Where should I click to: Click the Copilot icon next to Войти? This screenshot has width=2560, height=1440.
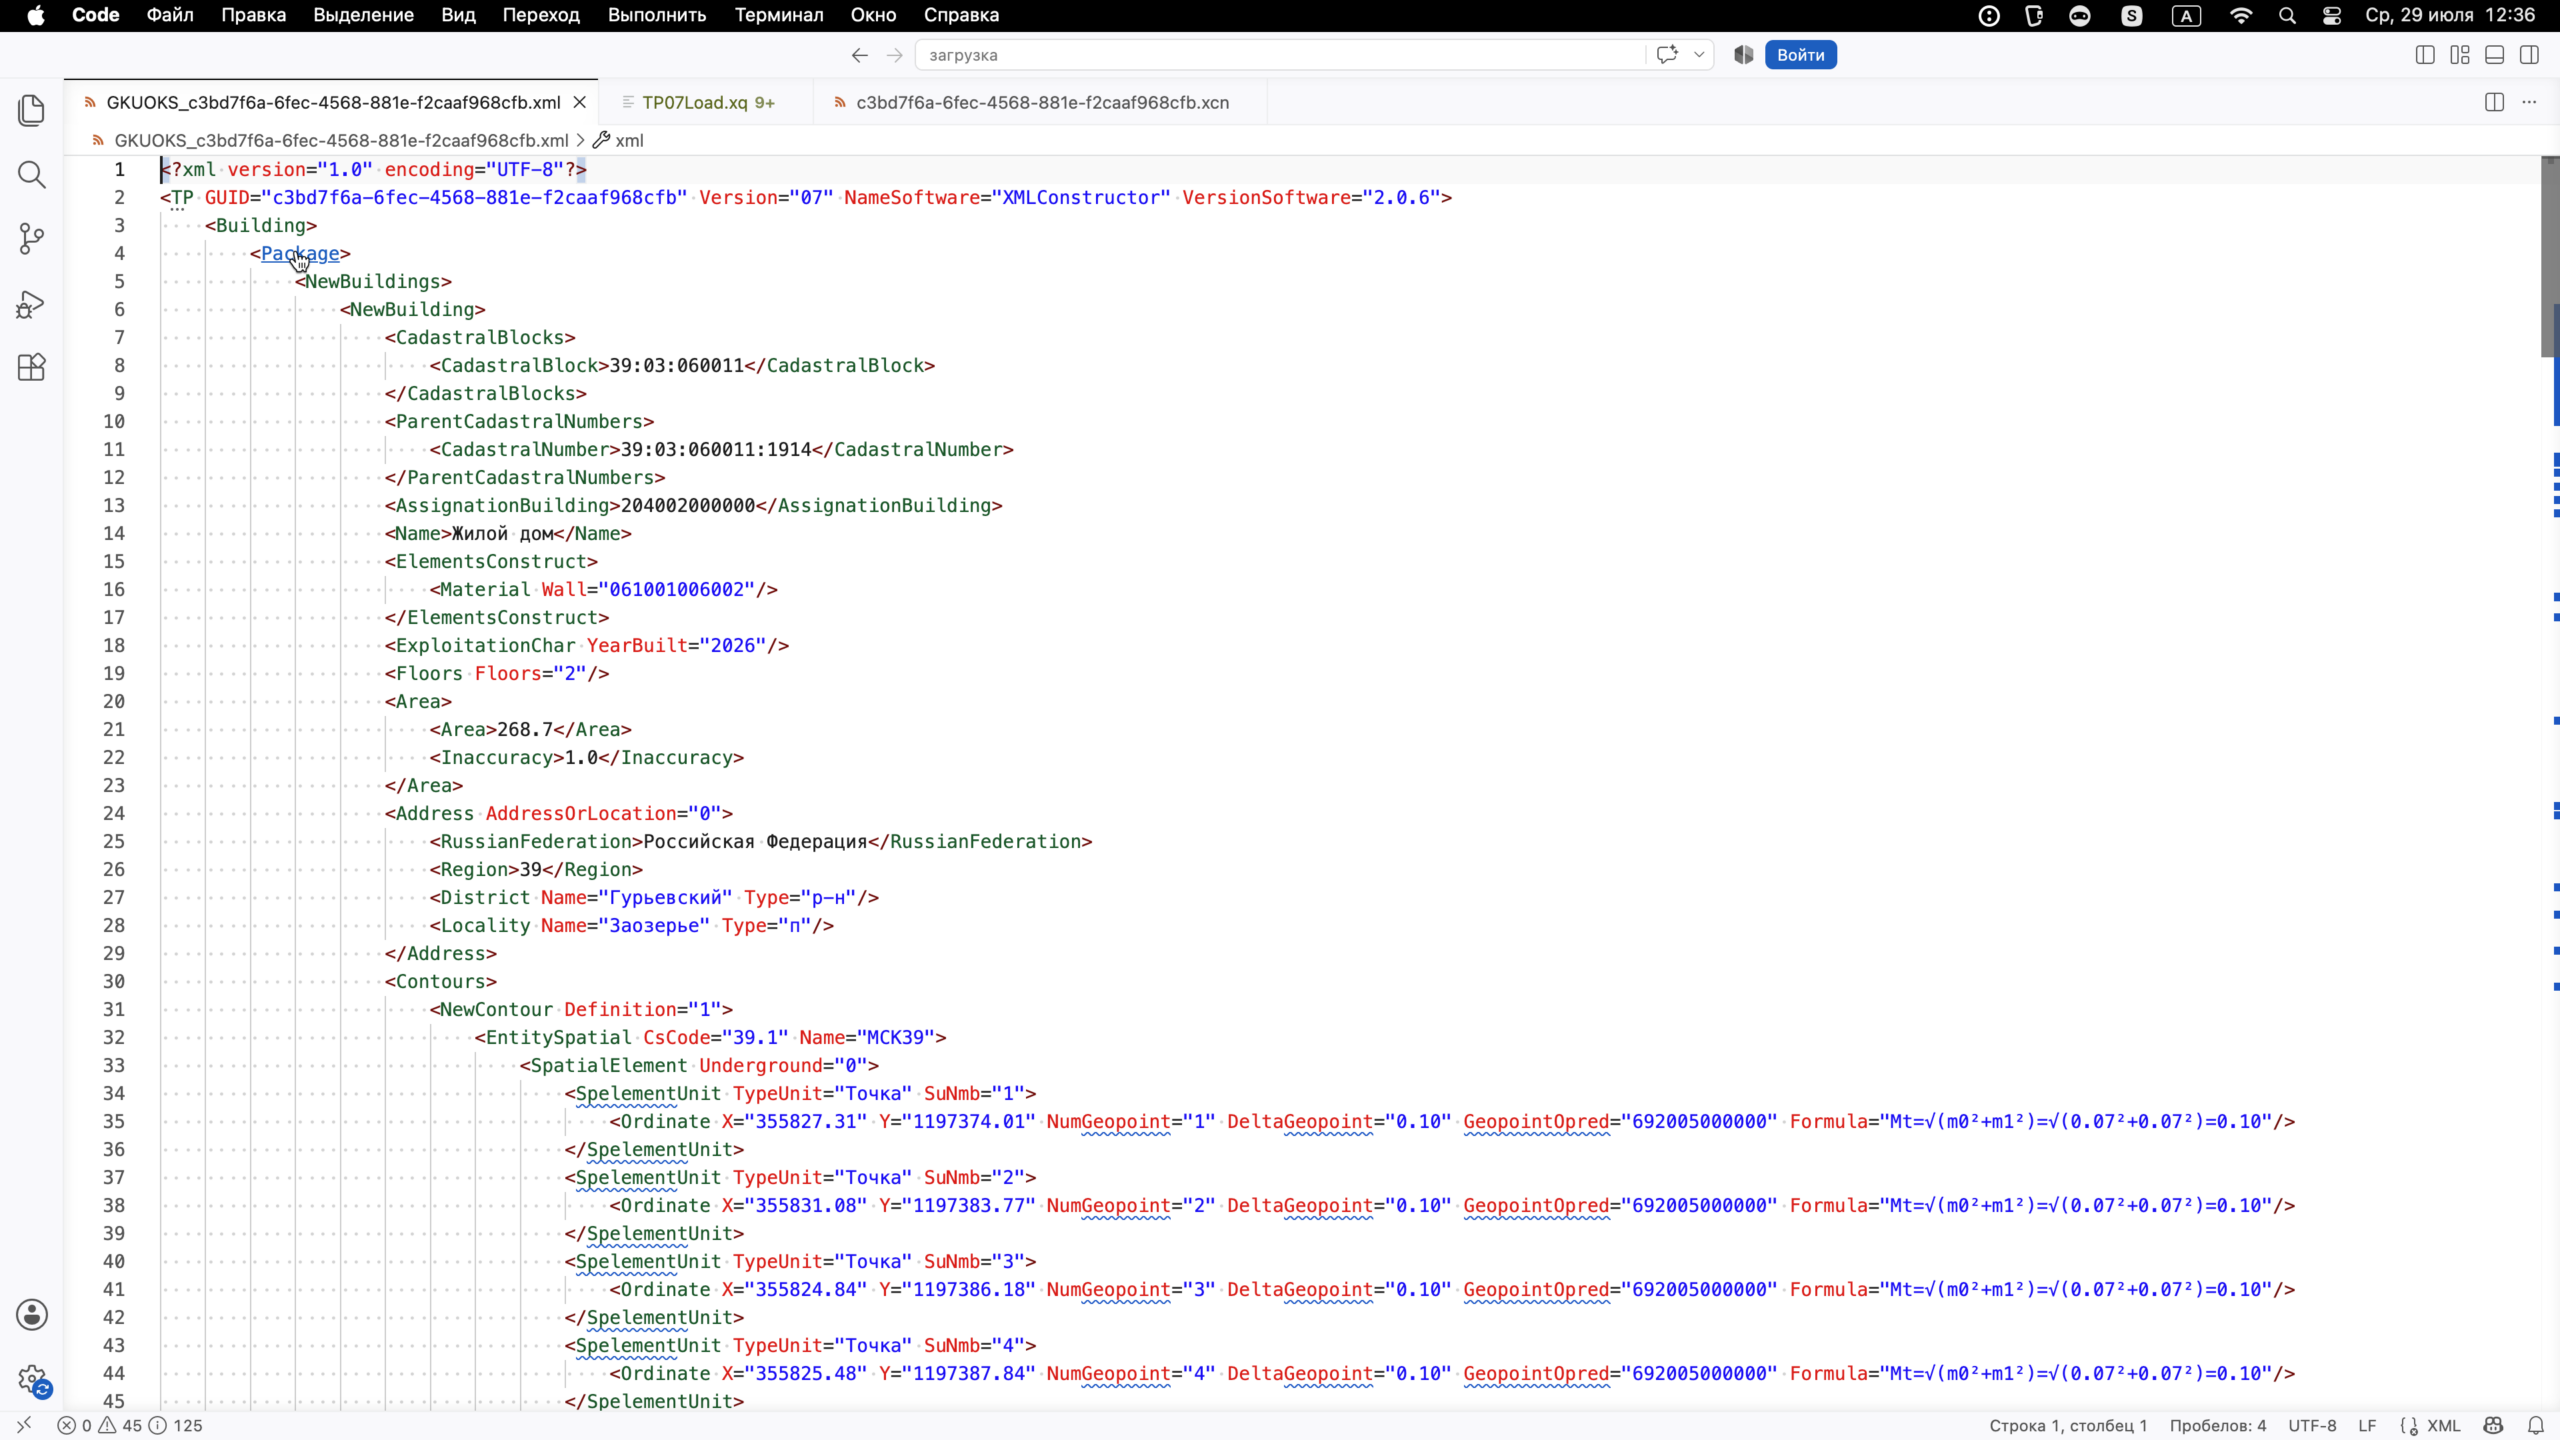pyautogui.click(x=1744, y=55)
